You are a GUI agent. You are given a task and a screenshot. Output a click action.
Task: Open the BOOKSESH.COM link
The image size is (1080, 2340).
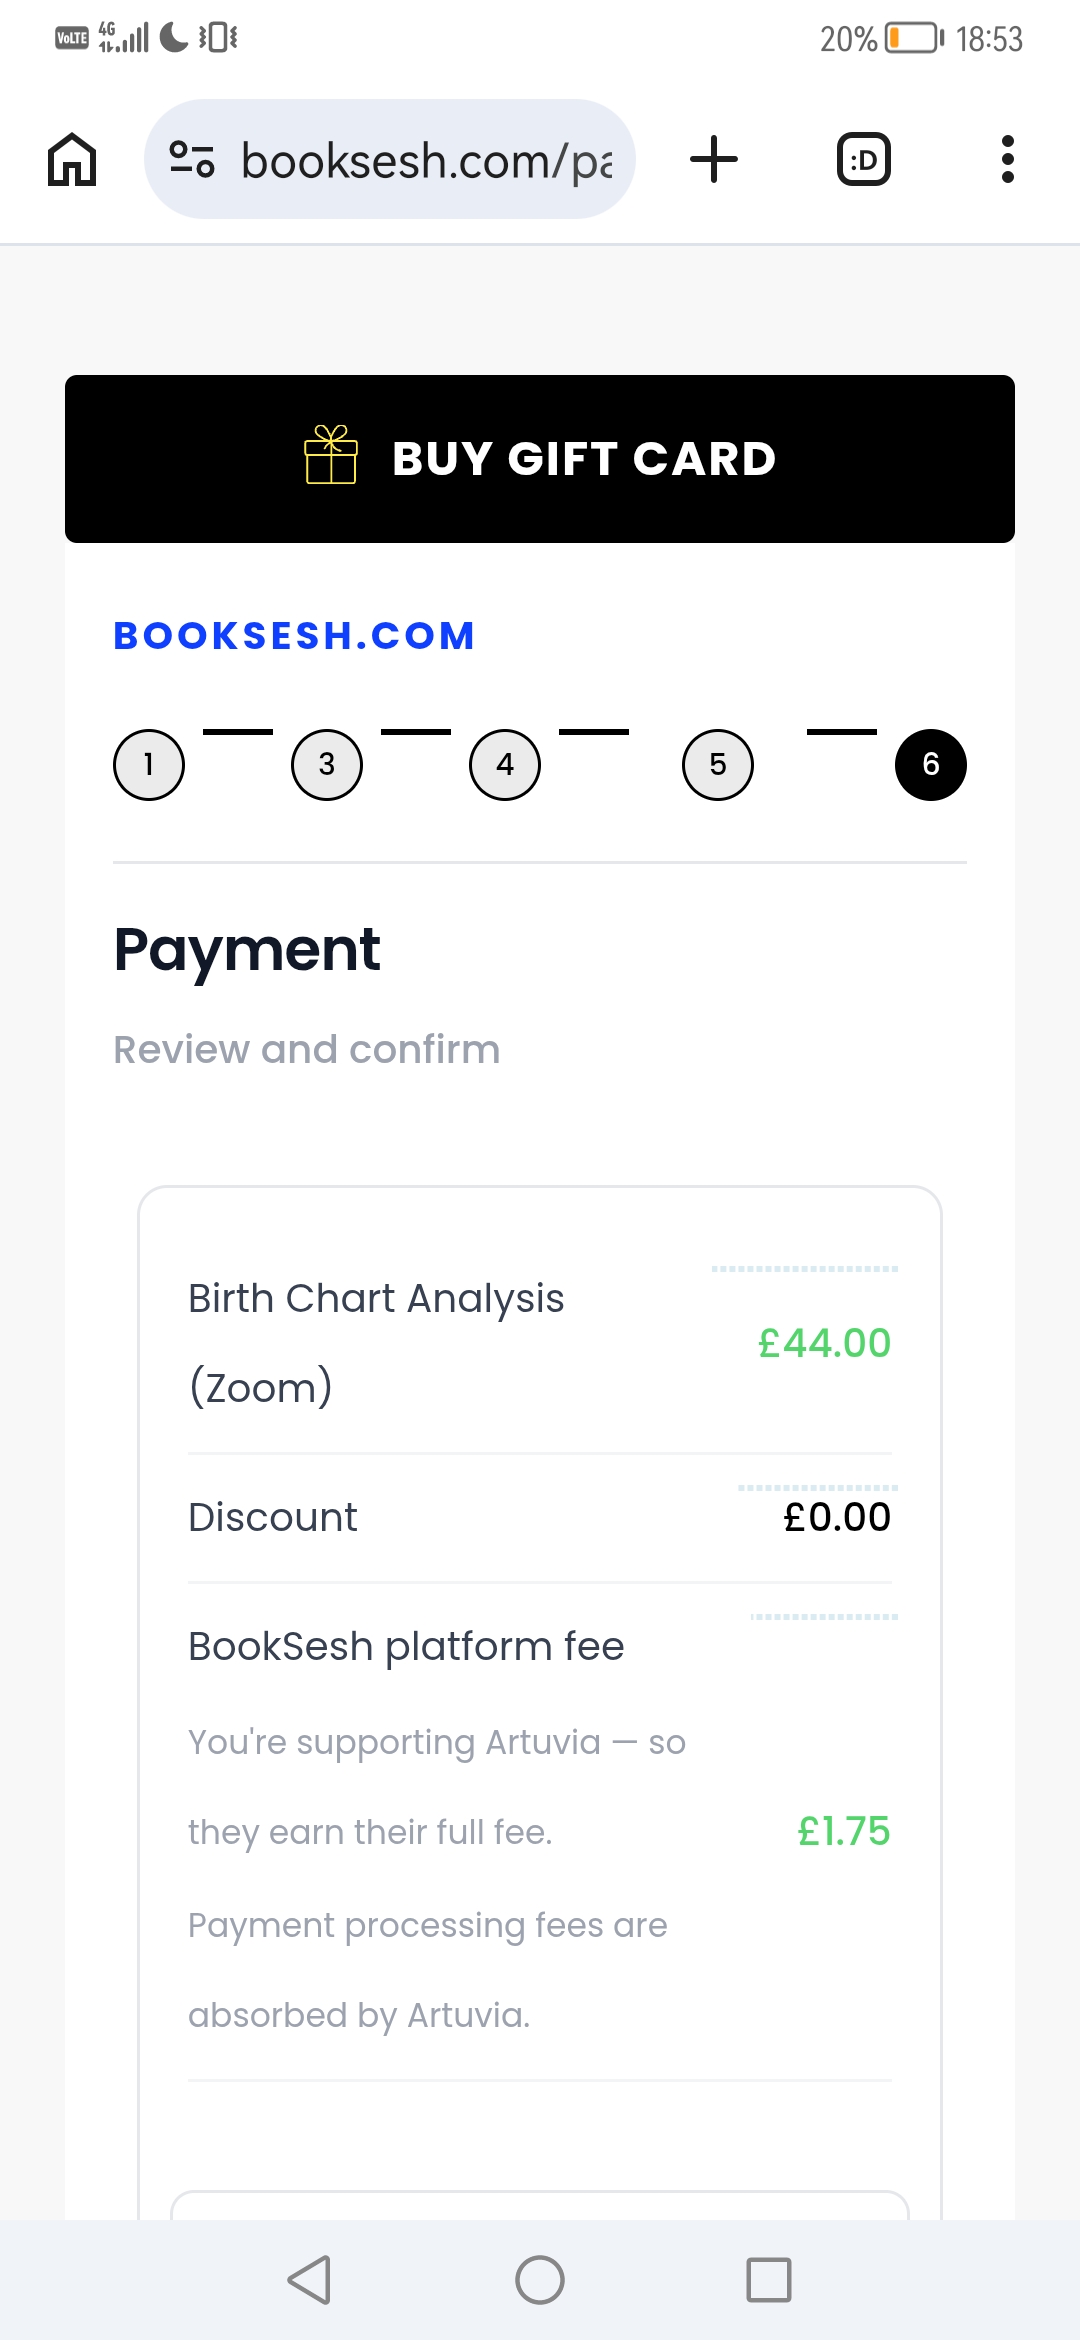(294, 636)
